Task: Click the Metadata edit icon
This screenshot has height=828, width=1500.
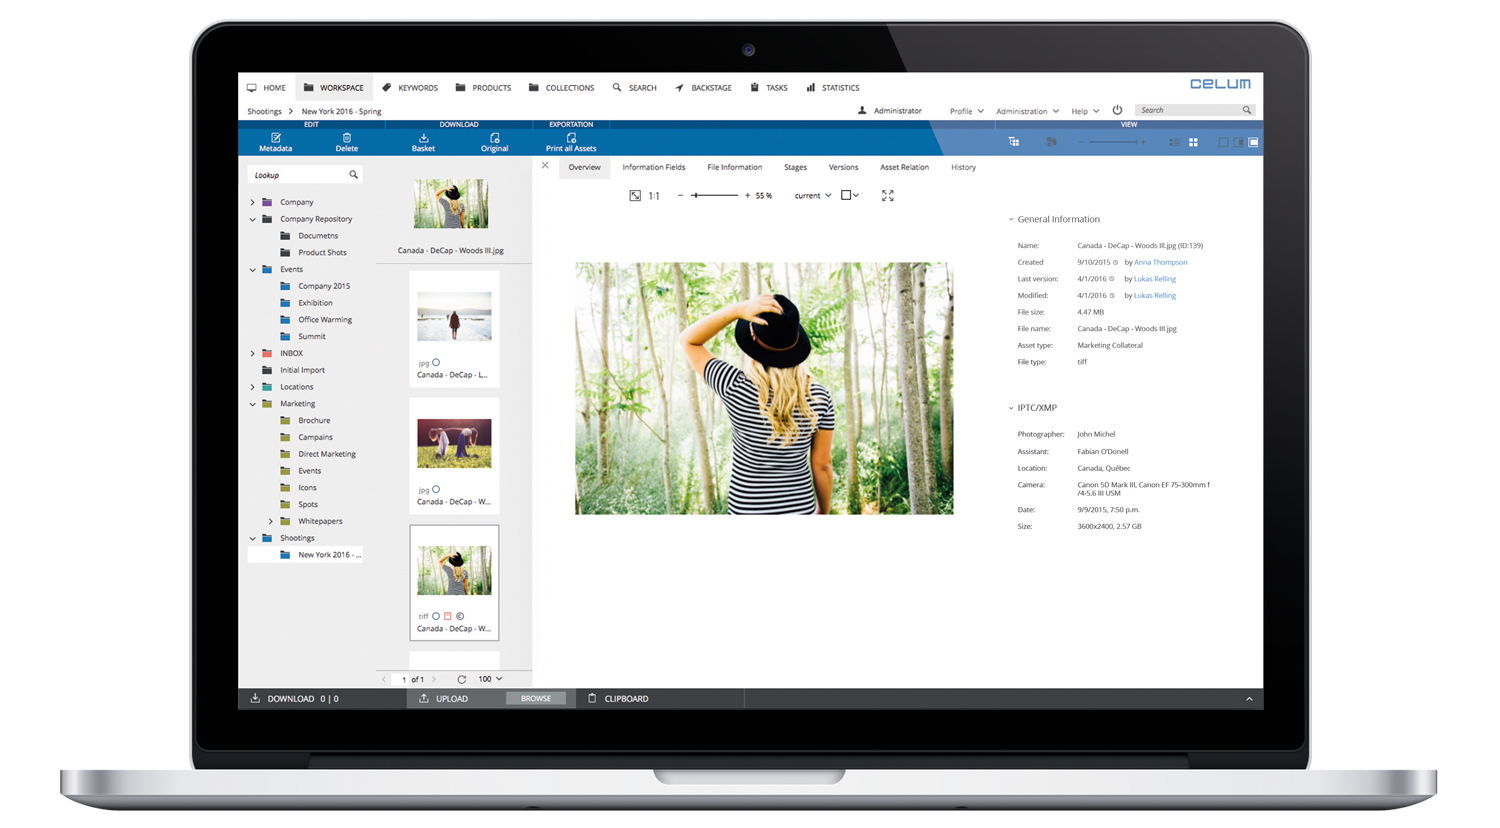Action: (276, 138)
